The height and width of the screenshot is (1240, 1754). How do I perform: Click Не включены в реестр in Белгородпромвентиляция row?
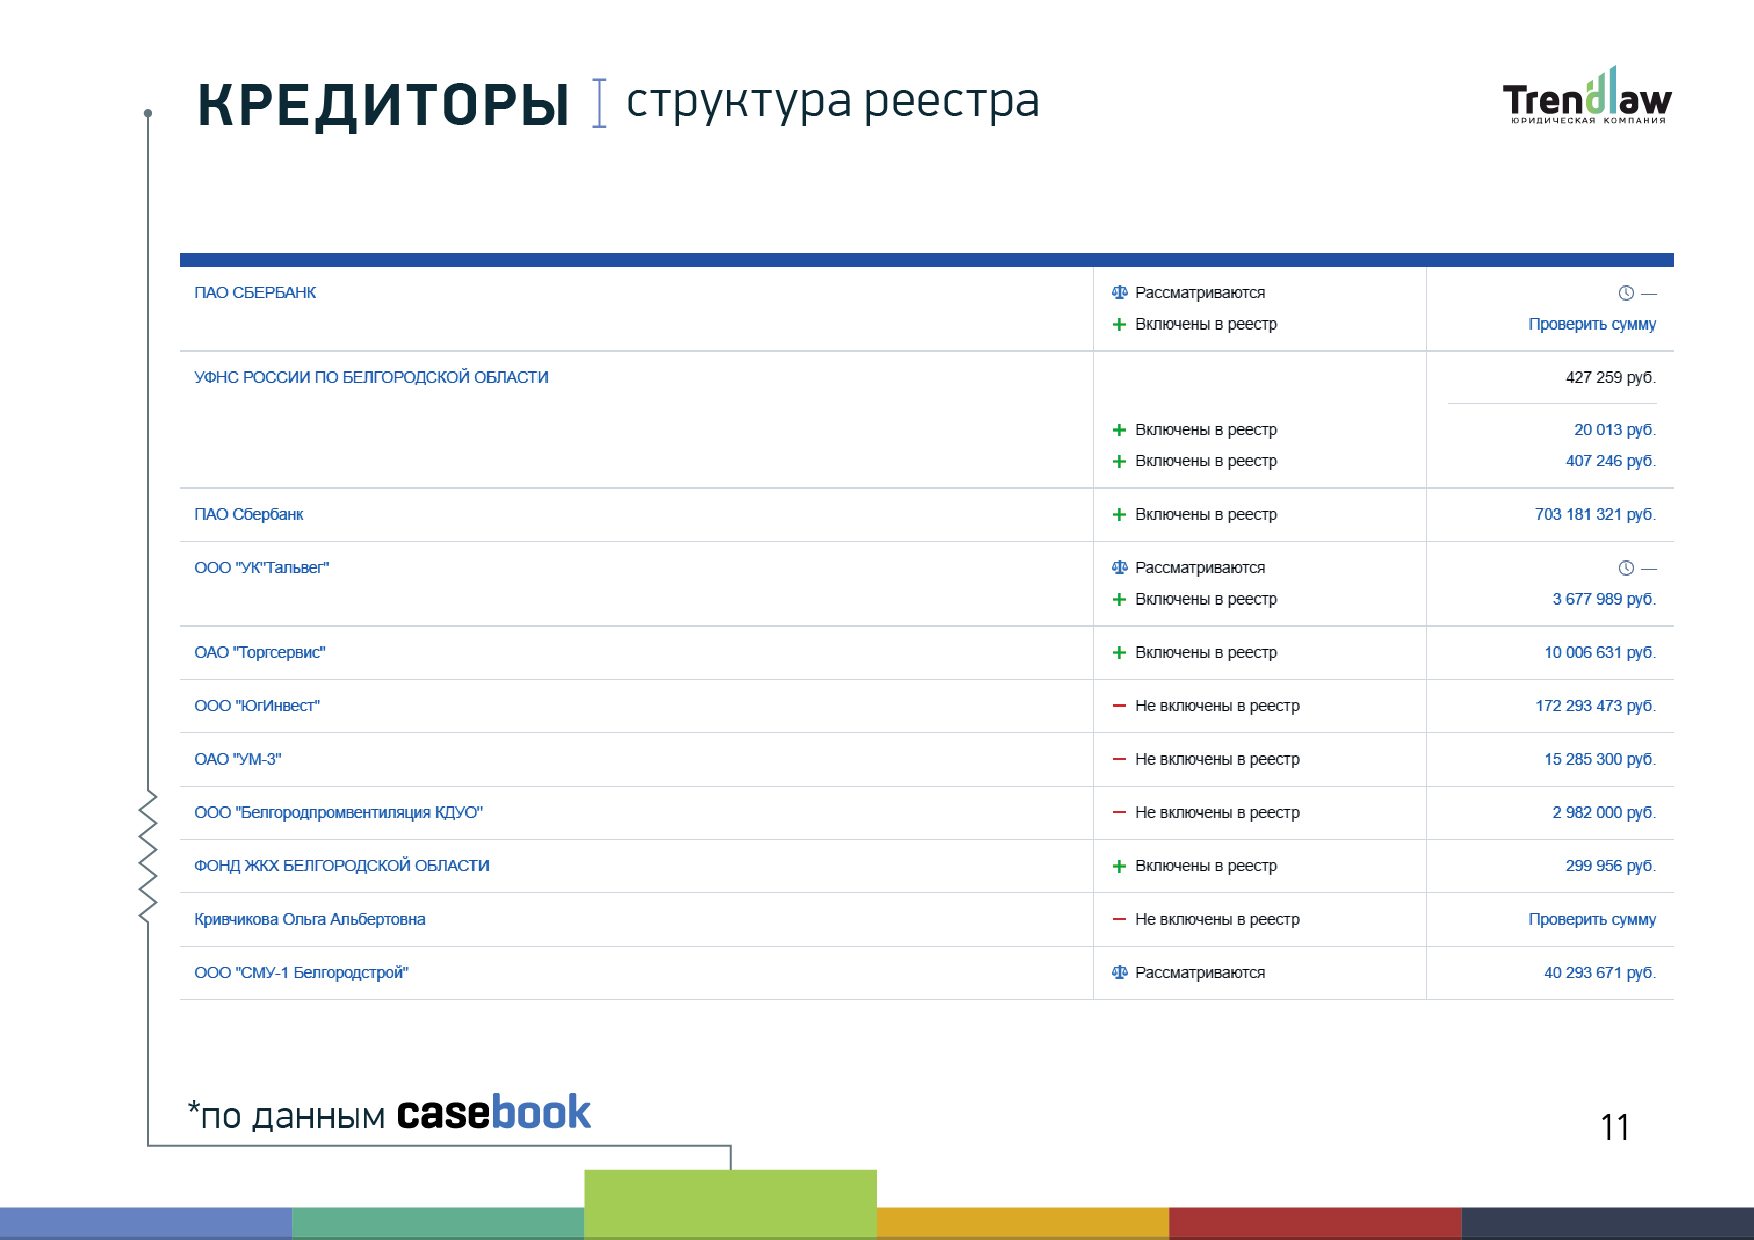[x=1217, y=813]
